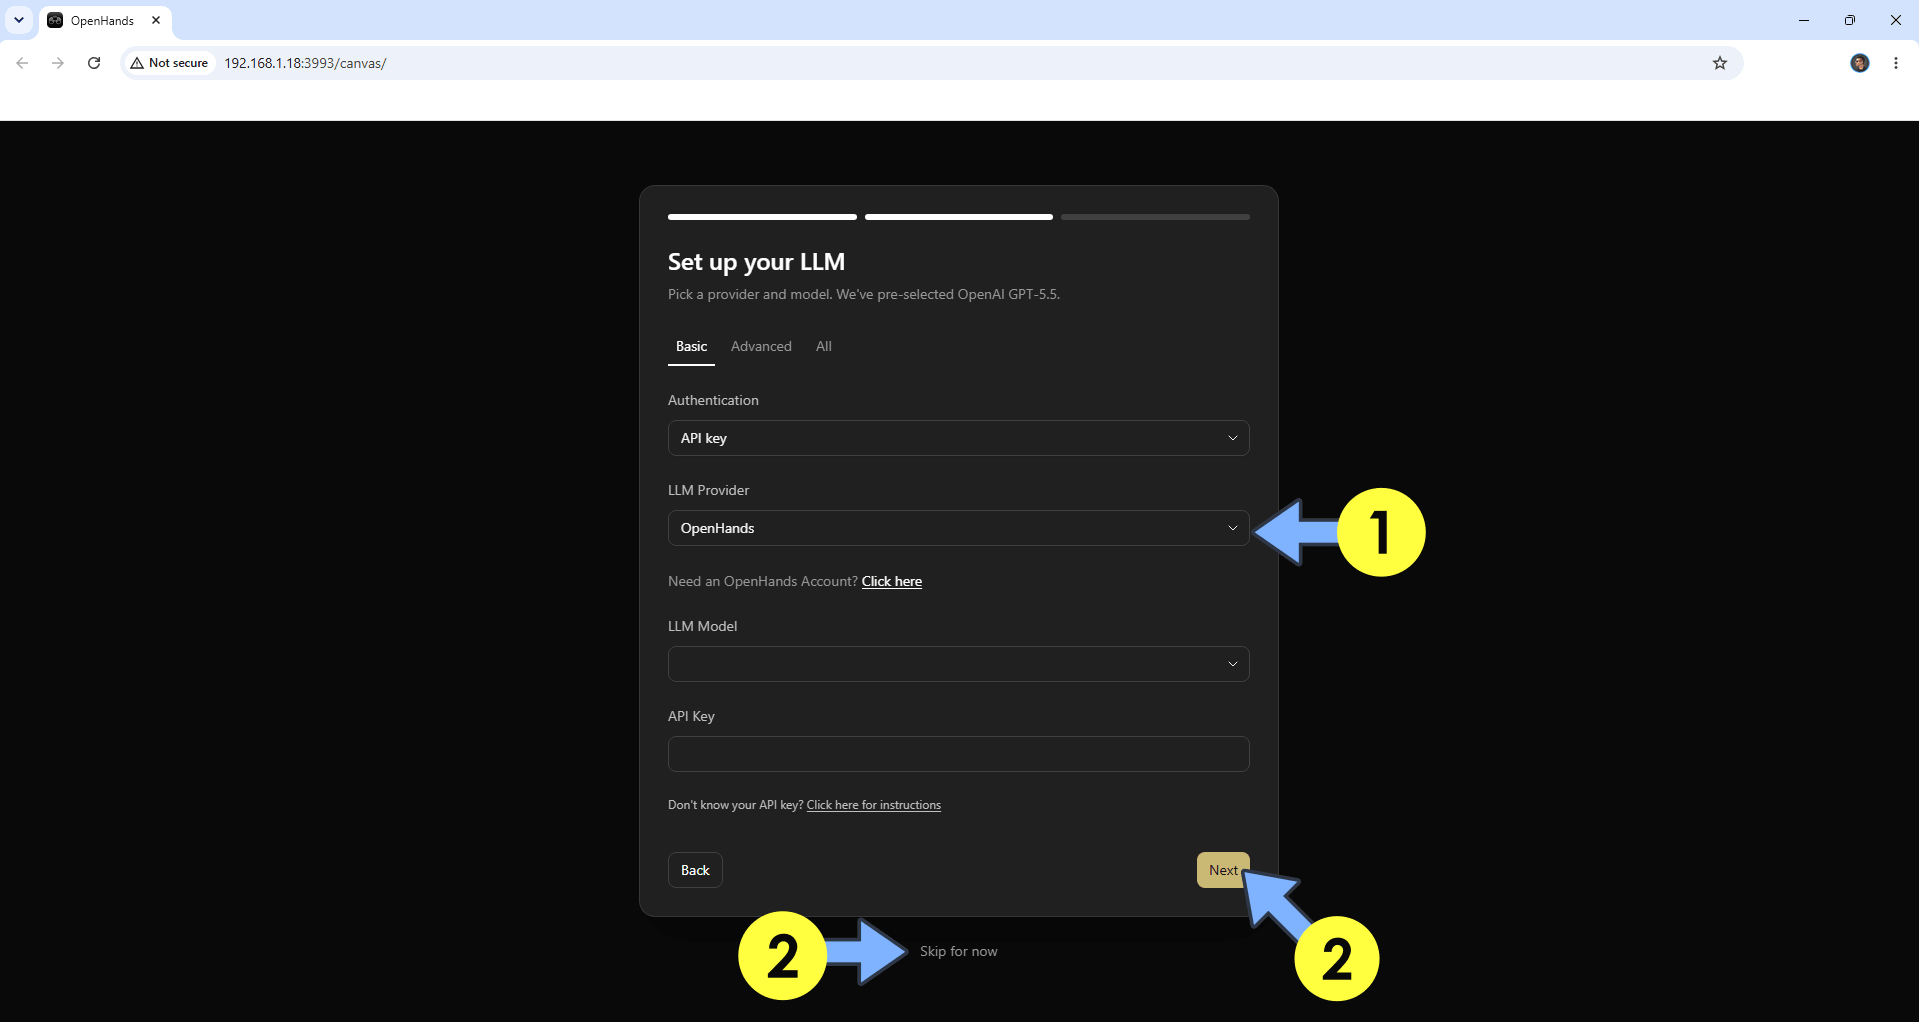Open Click here for instructions link
1919x1022 pixels.
click(x=874, y=805)
